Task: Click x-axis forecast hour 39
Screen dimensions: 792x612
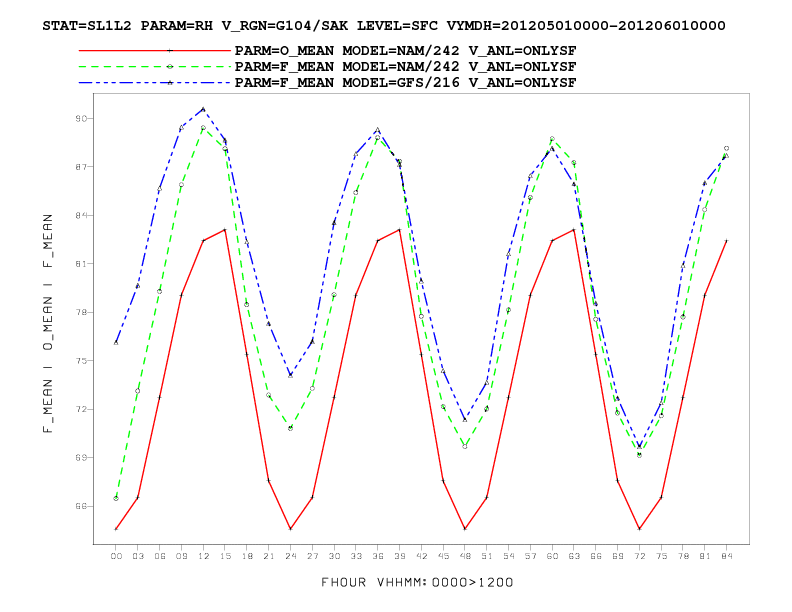Action: 400,556
